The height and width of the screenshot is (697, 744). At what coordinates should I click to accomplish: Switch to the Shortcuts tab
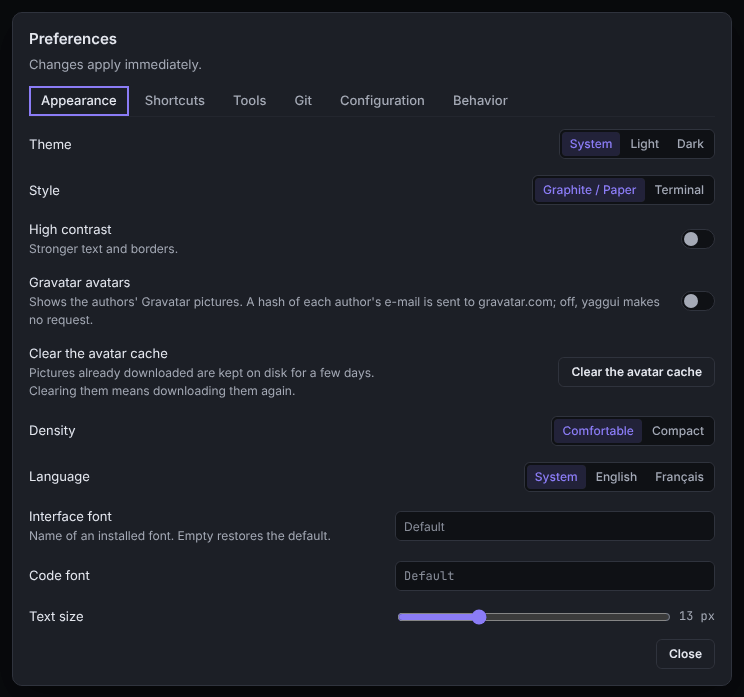pyautogui.click(x=175, y=101)
